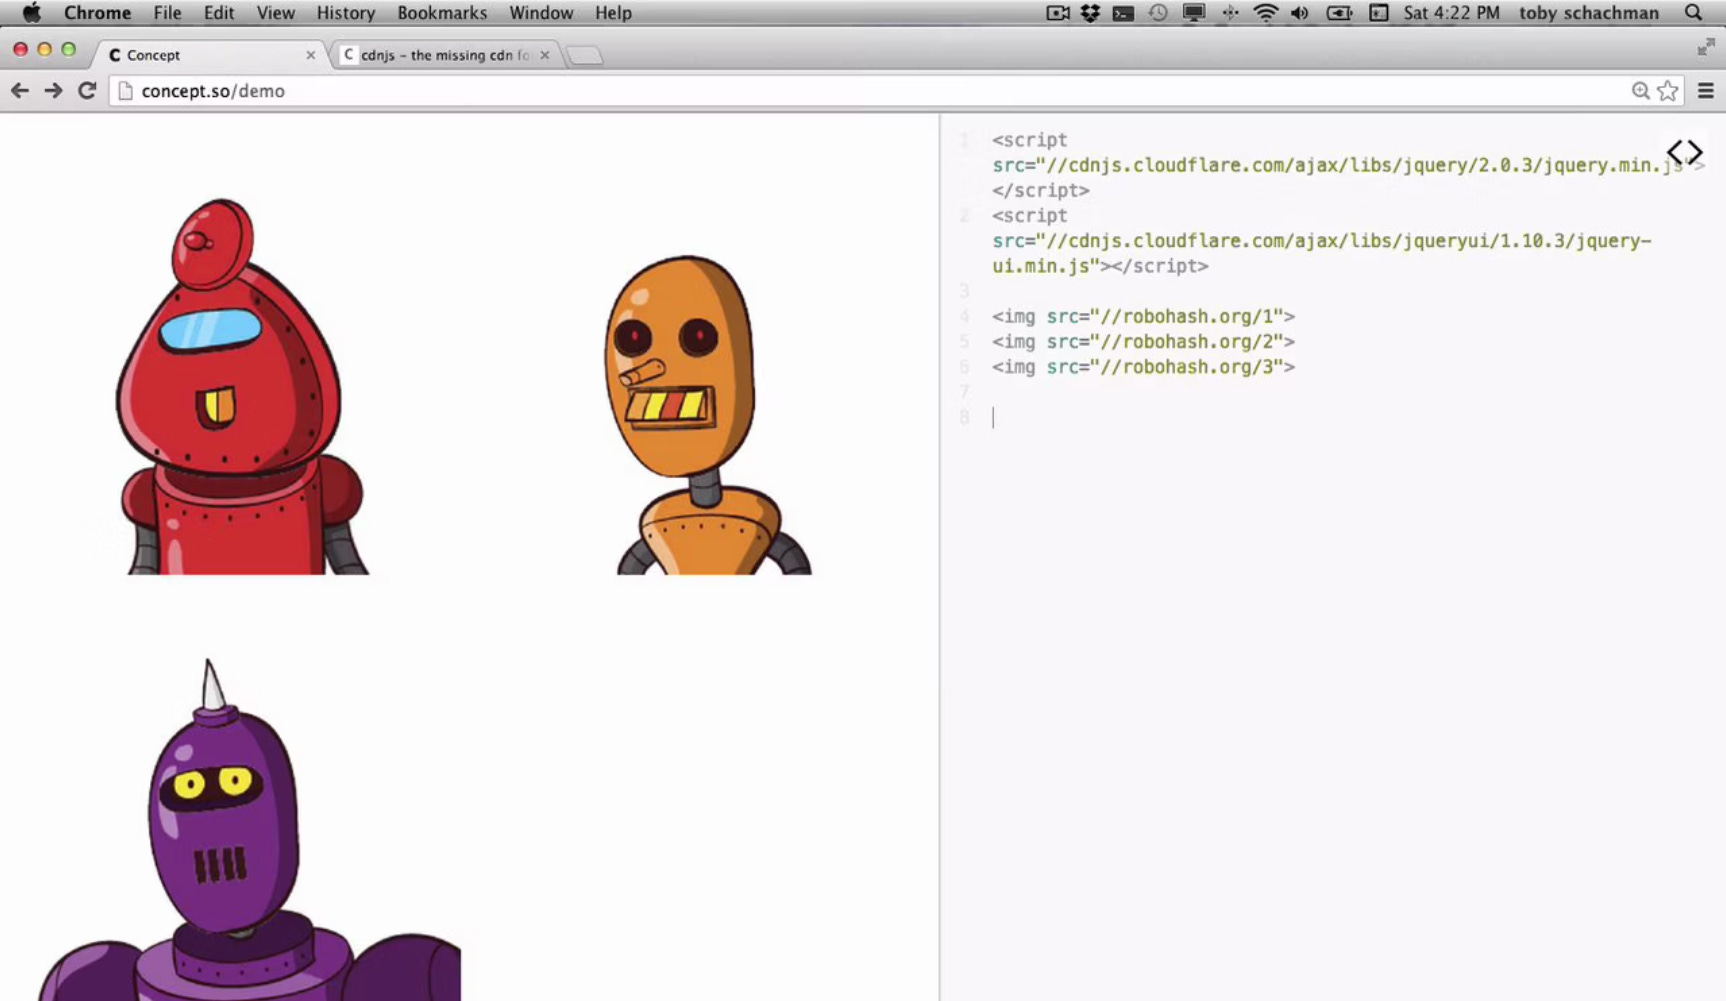Open the History menu
This screenshot has height=1001, width=1726.
pyautogui.click(x=345, y=13)
